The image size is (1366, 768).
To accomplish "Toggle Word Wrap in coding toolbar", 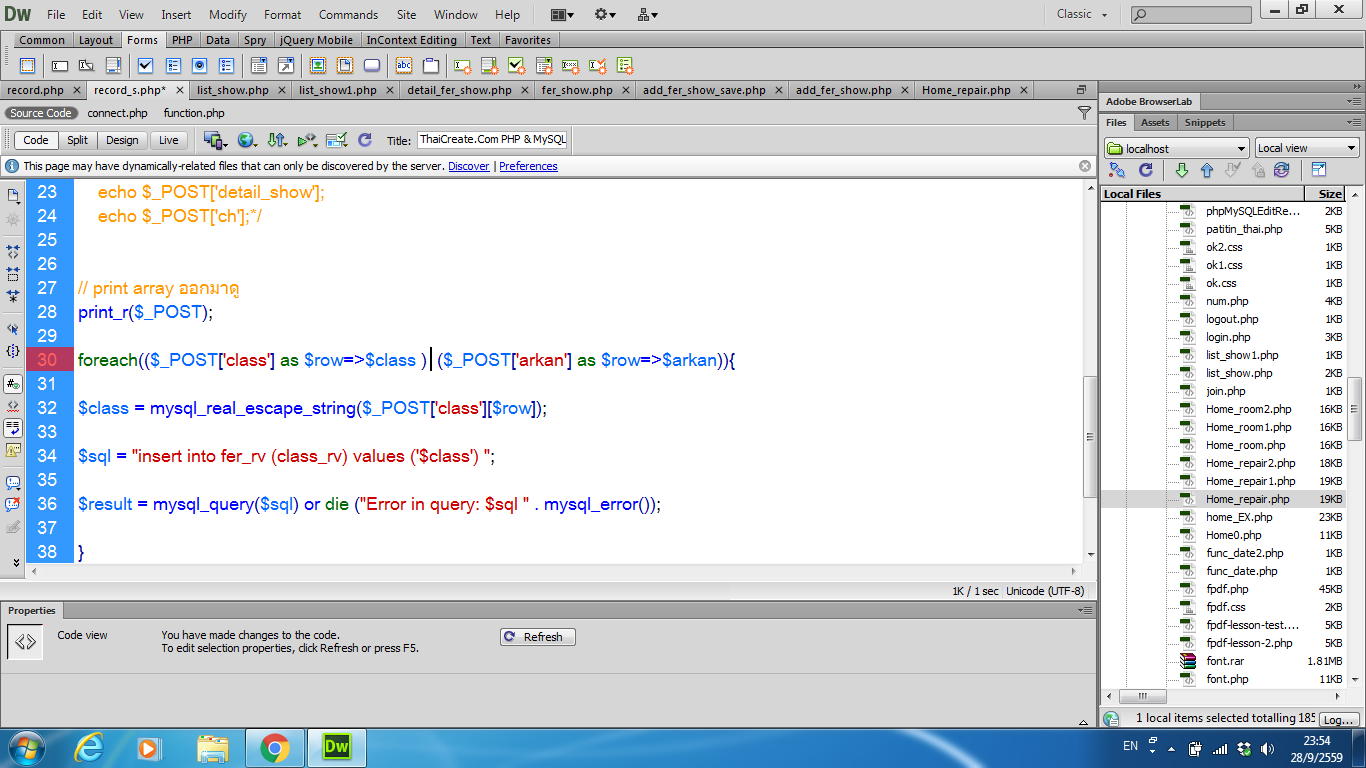I will [x=13, y=427].
